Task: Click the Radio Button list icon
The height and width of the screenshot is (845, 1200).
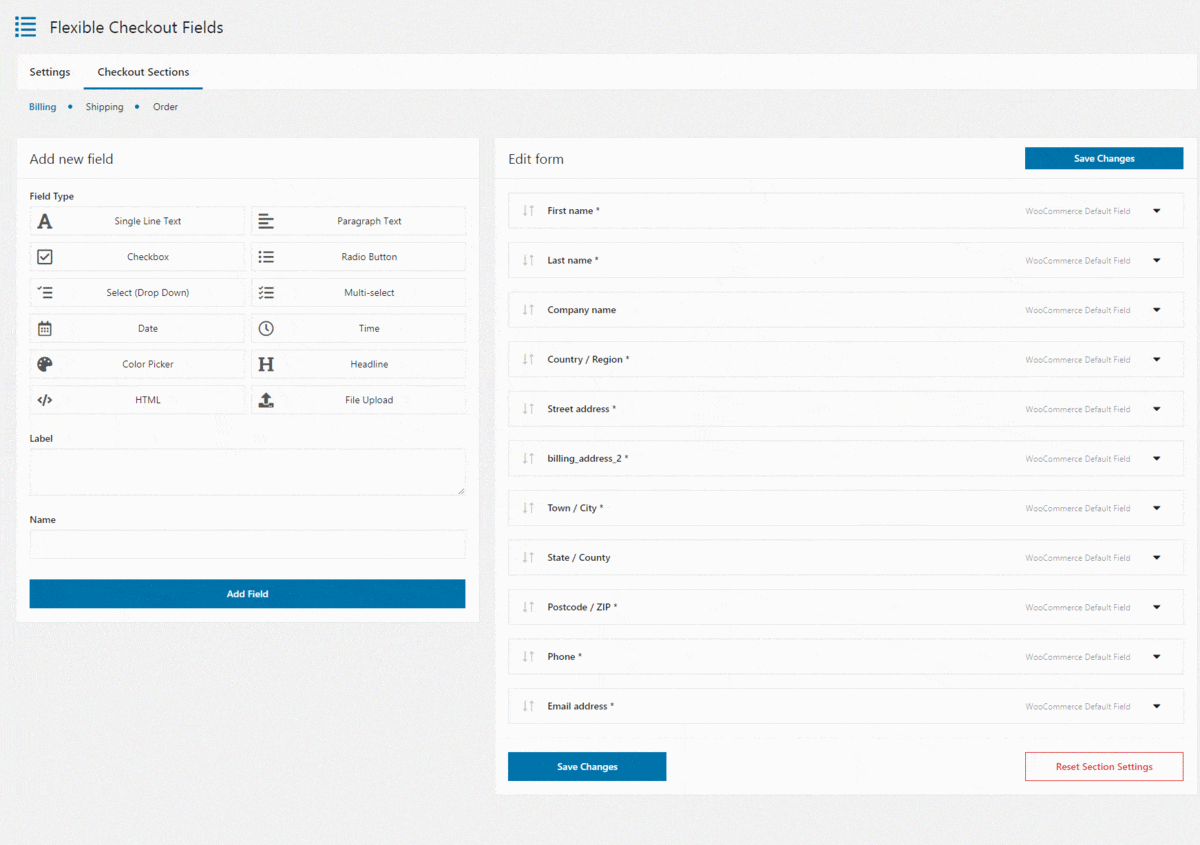Action: pos(266,257)
